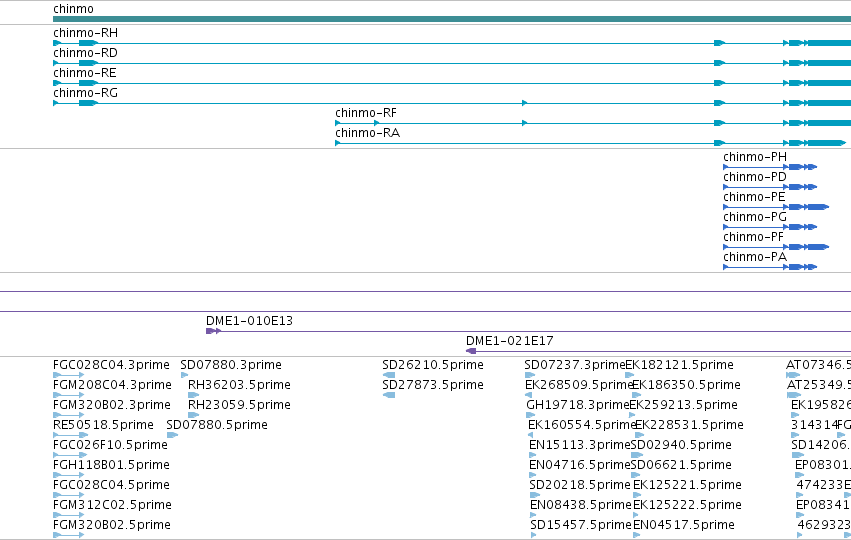Select FGM208C04.3prime EST label

(x=112, y=385)
